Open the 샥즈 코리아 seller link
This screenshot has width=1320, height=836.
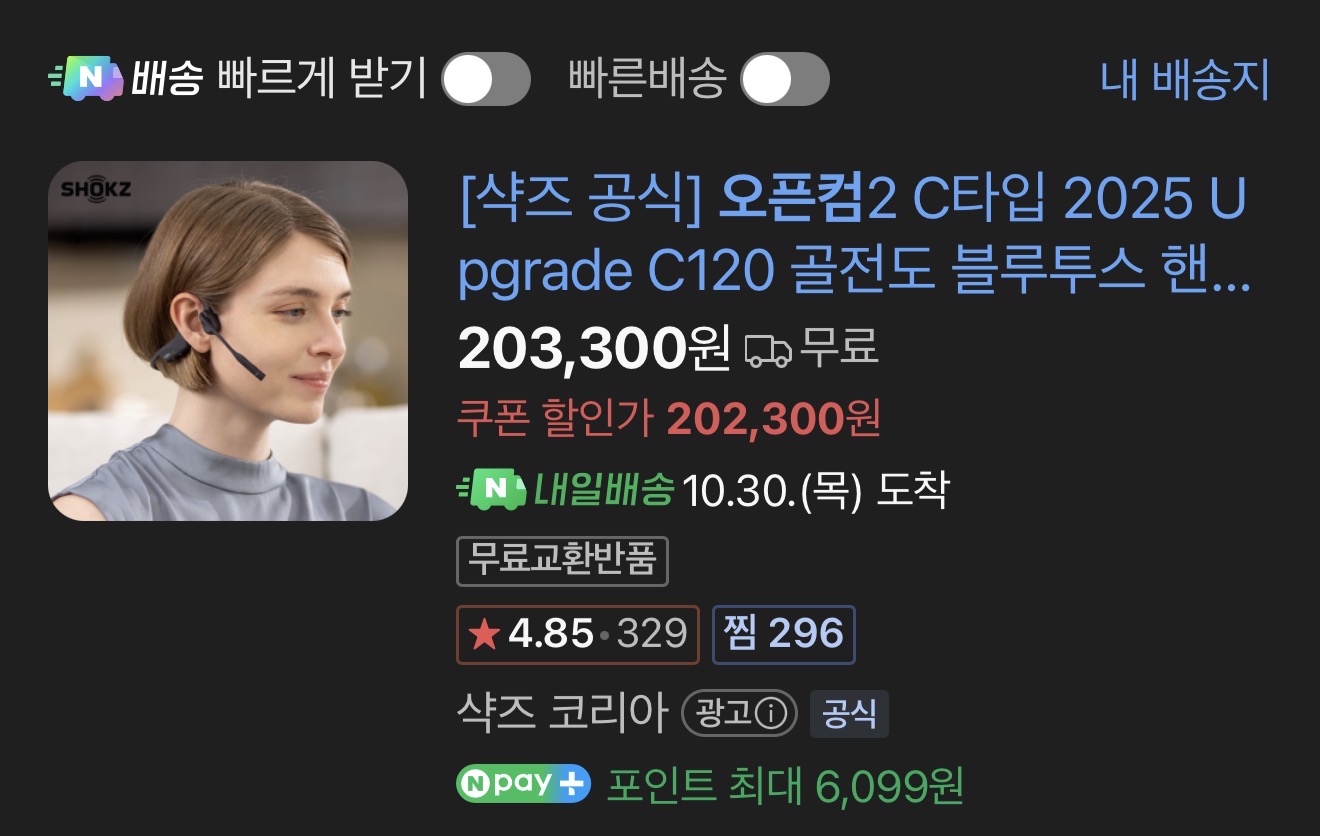(x=561, y=713)
